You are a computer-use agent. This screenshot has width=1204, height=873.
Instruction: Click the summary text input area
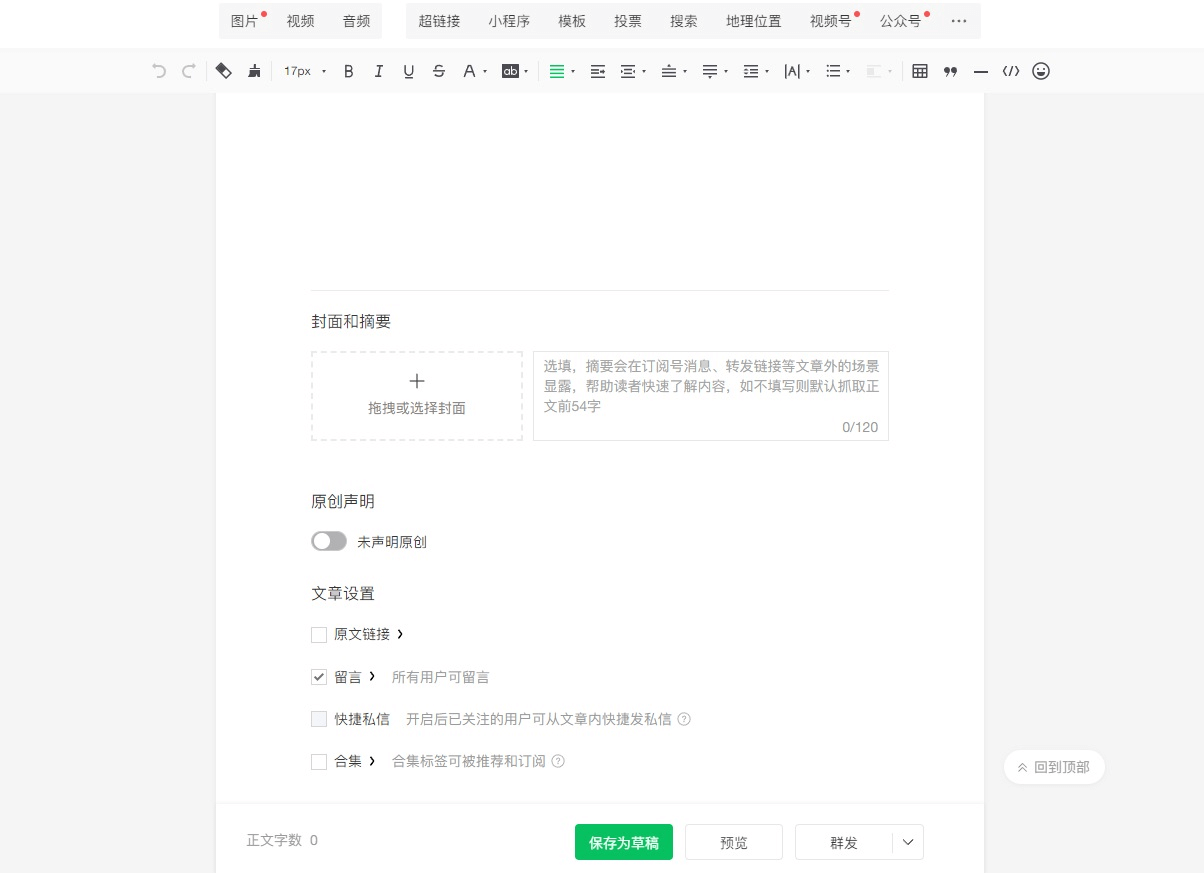(x=711, y=396)
